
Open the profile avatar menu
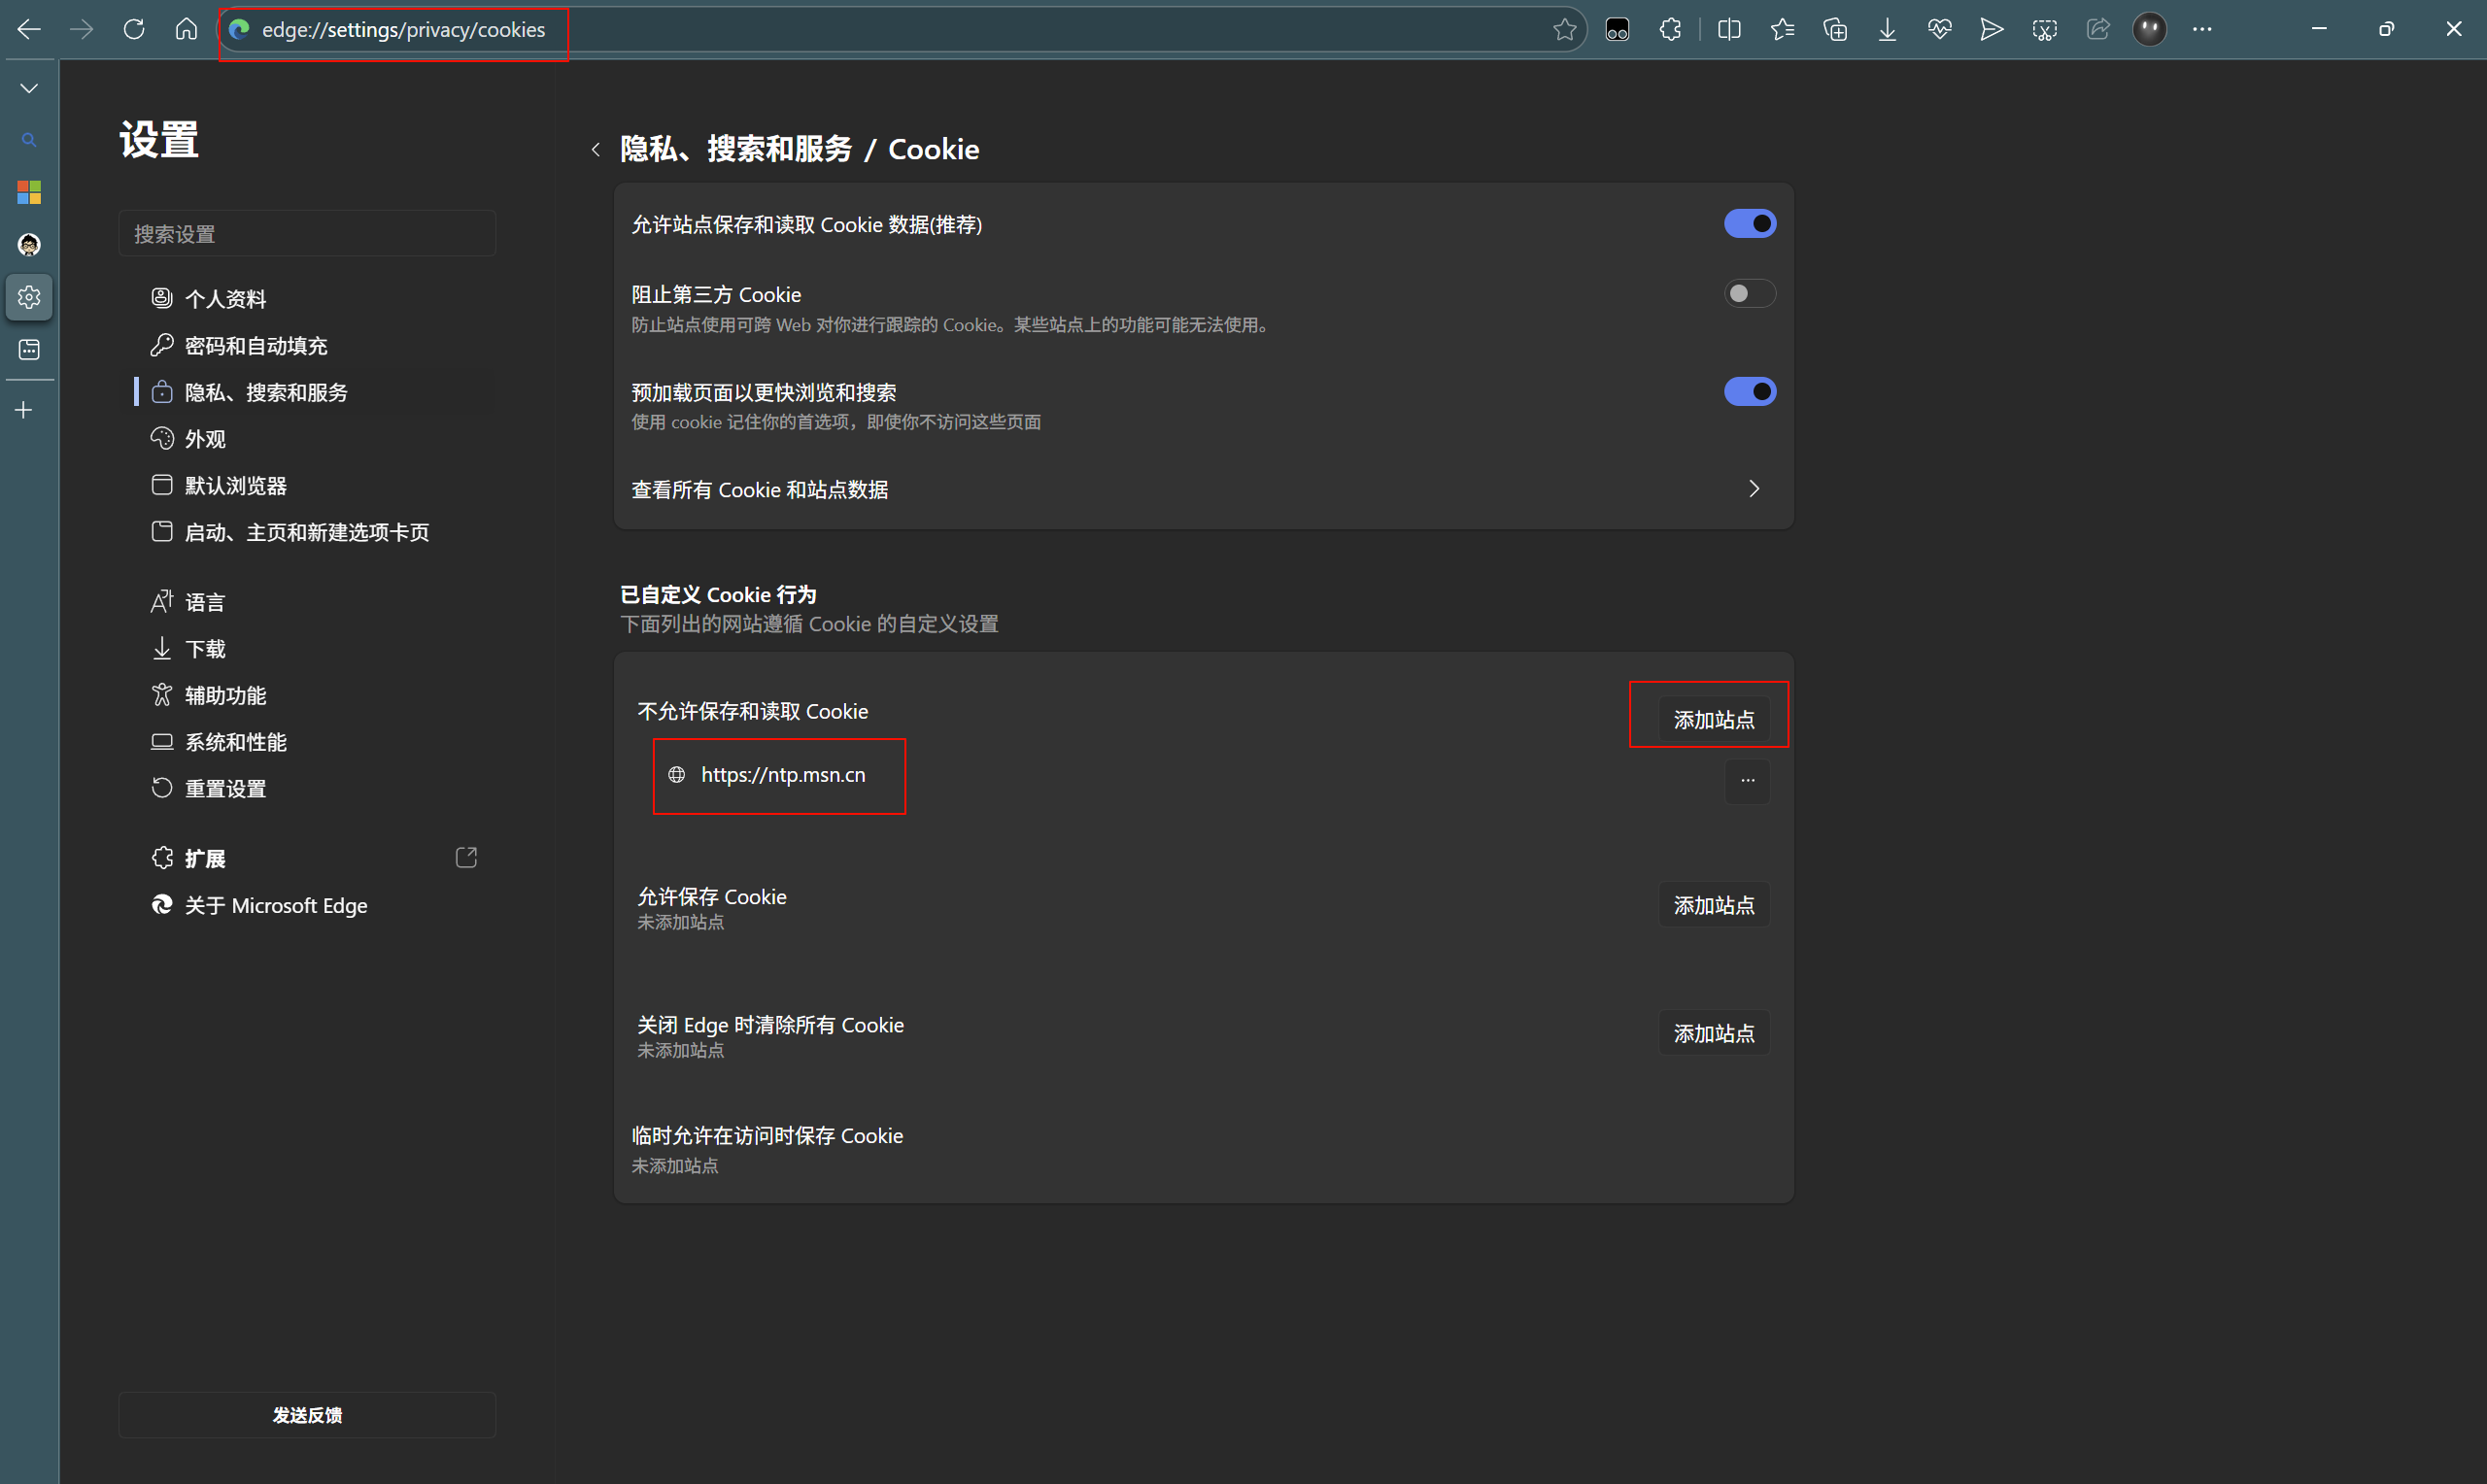pyautogui.click(x=2150, y=29)
